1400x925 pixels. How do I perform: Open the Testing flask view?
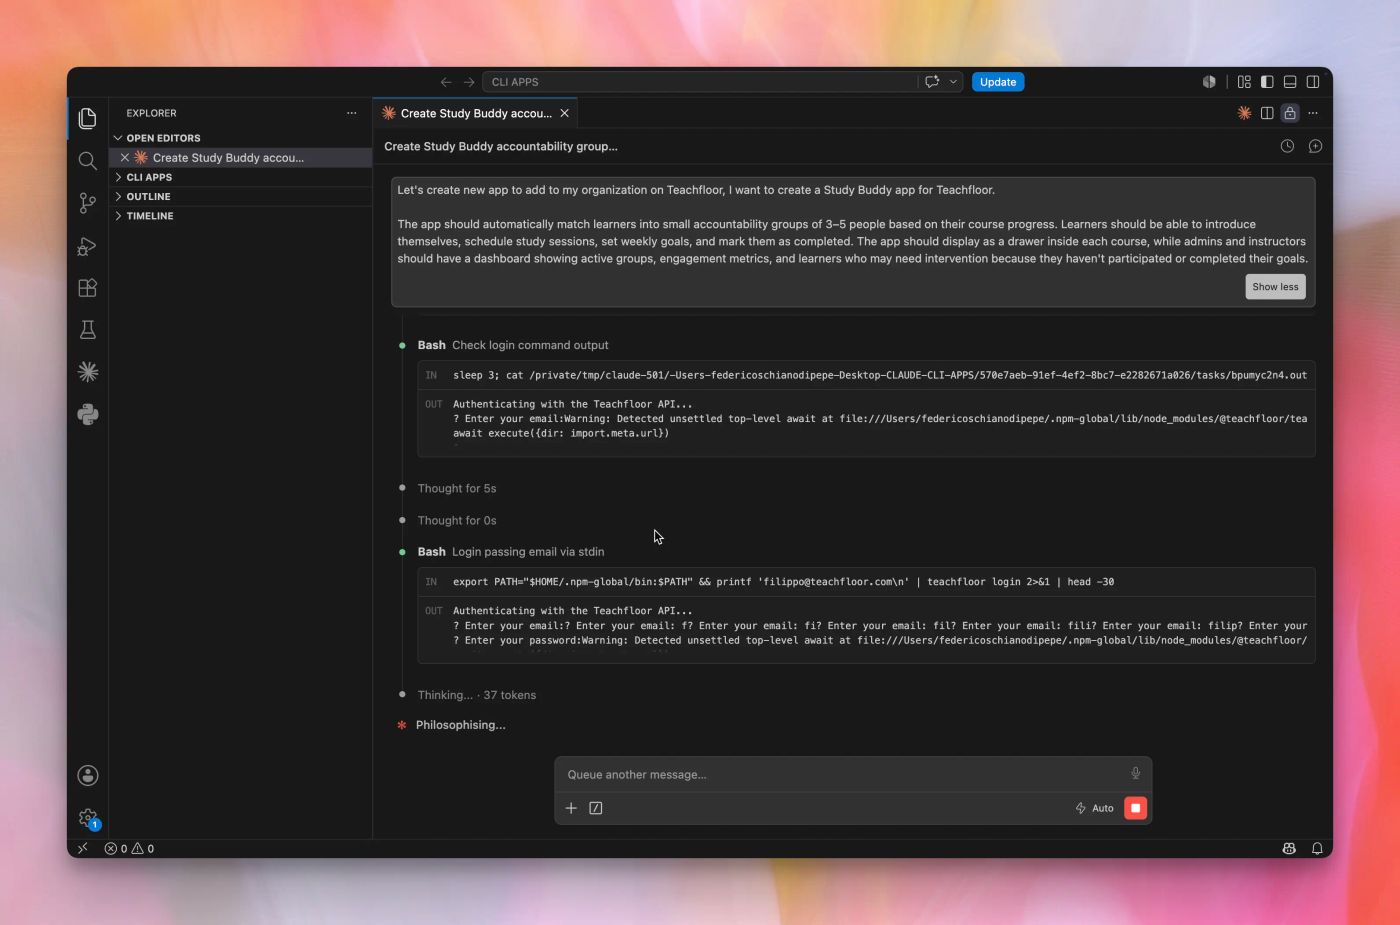88,330
